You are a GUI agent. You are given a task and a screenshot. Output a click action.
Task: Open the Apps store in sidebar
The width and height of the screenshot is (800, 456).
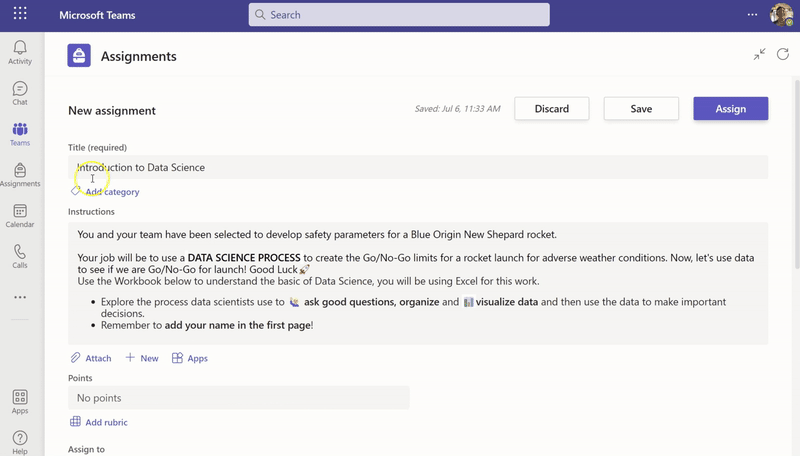pyautogui.click(x=20, y=402)
